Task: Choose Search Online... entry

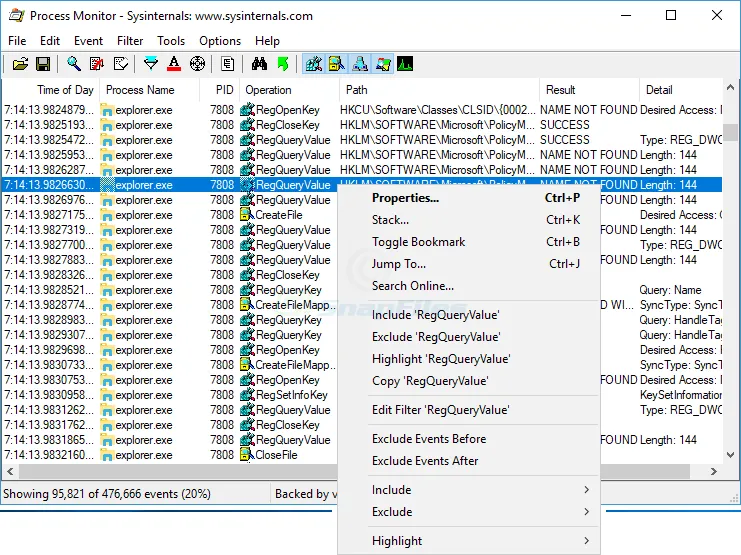Action: coord(469,286)
